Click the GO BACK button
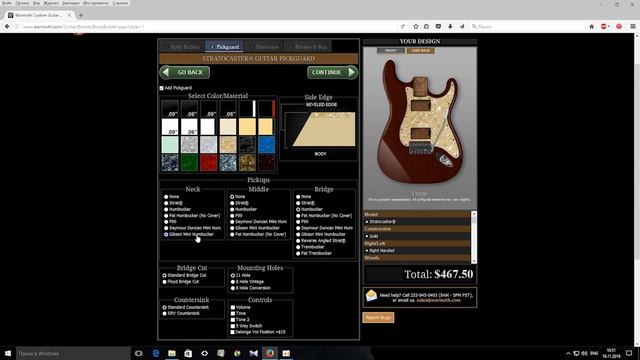The width and height of the screenshot is (640, 360). (x=184, y=72)
